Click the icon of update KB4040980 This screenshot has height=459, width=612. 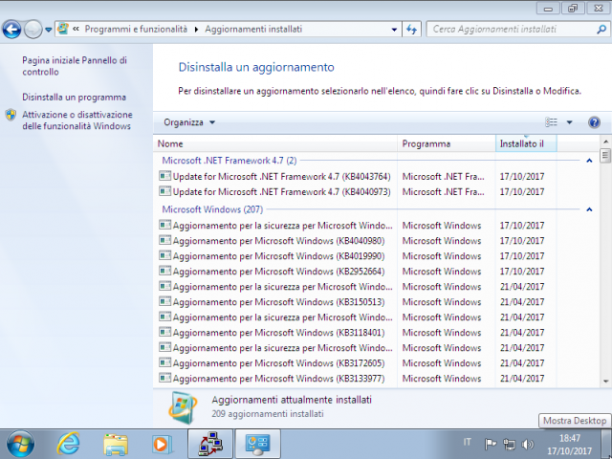pos(165,240)
